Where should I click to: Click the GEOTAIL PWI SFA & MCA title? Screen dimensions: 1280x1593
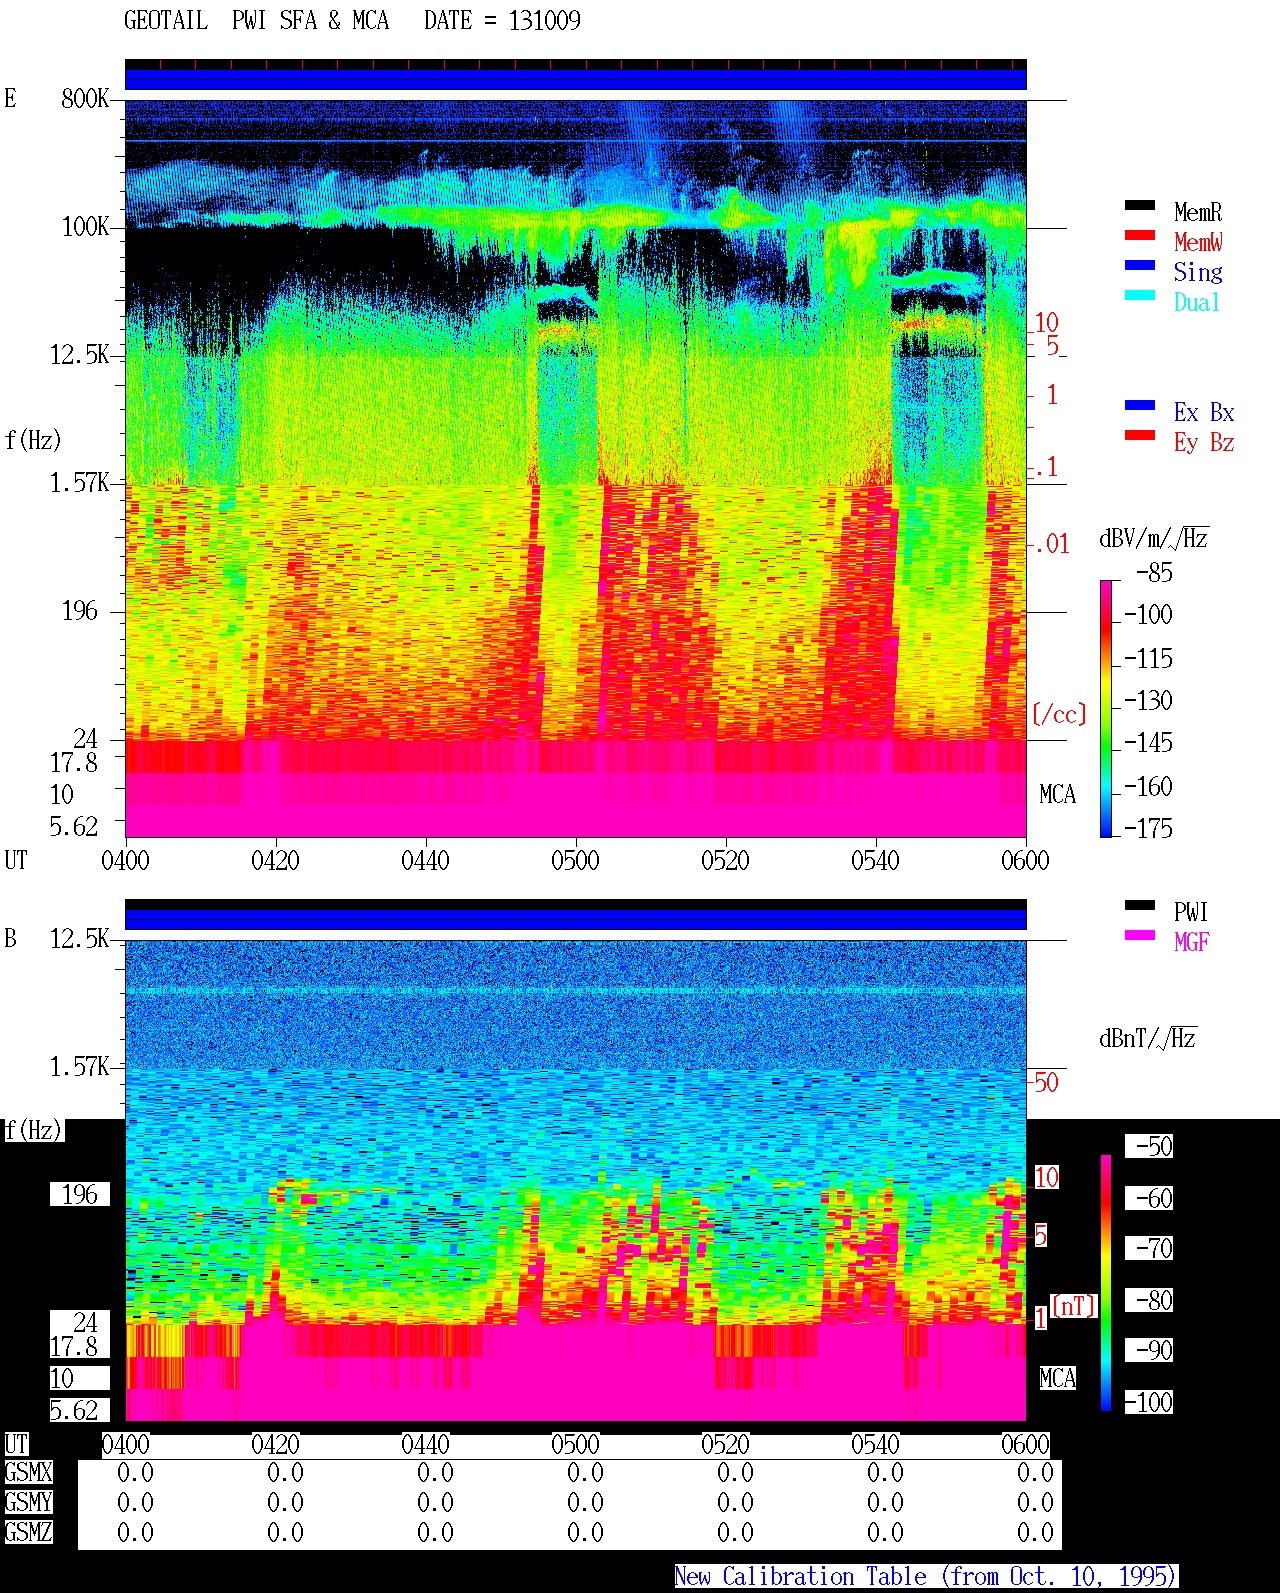pos(256,20)
